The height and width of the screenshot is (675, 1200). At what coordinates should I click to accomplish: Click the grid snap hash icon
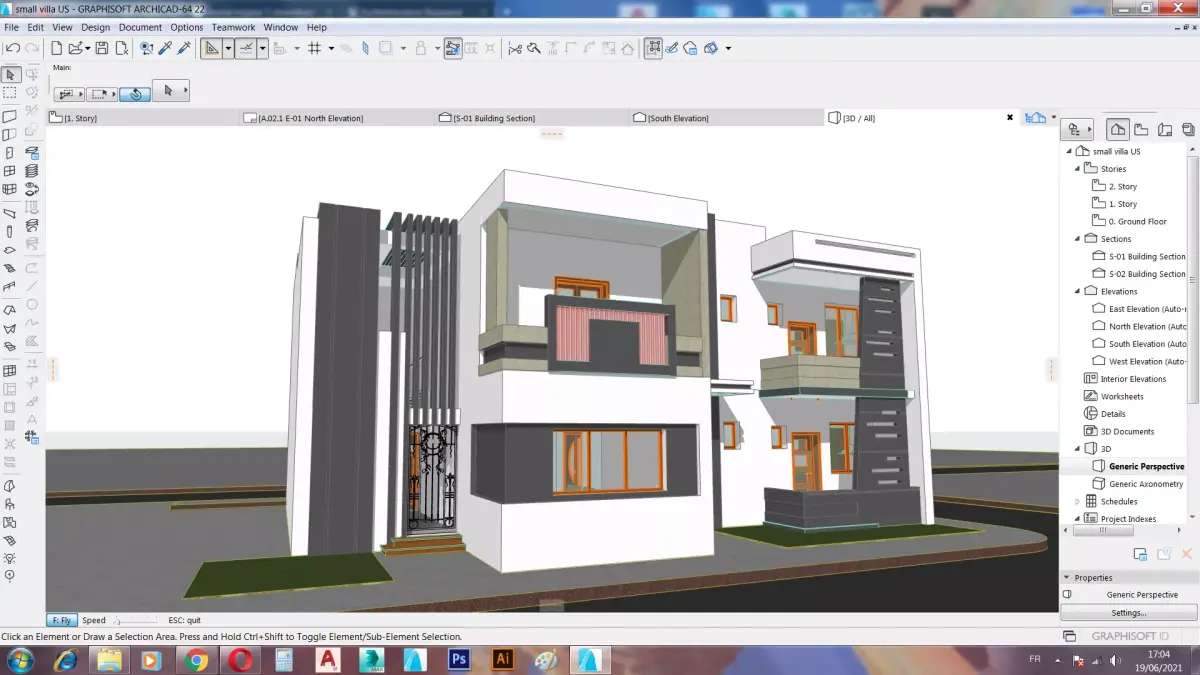[x=314, y=48]
